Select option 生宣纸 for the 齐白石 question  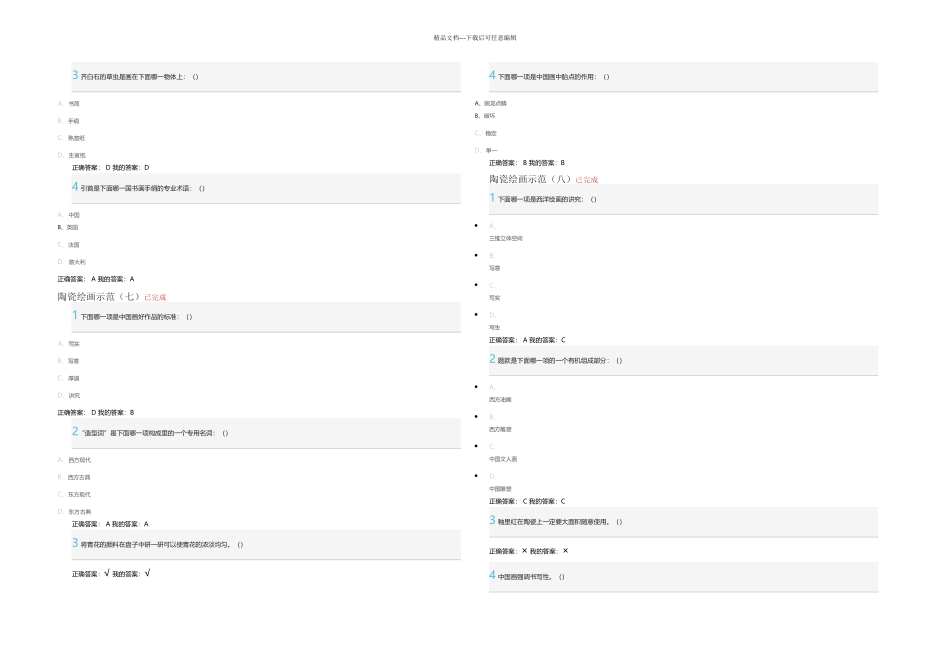coord(77,155)
